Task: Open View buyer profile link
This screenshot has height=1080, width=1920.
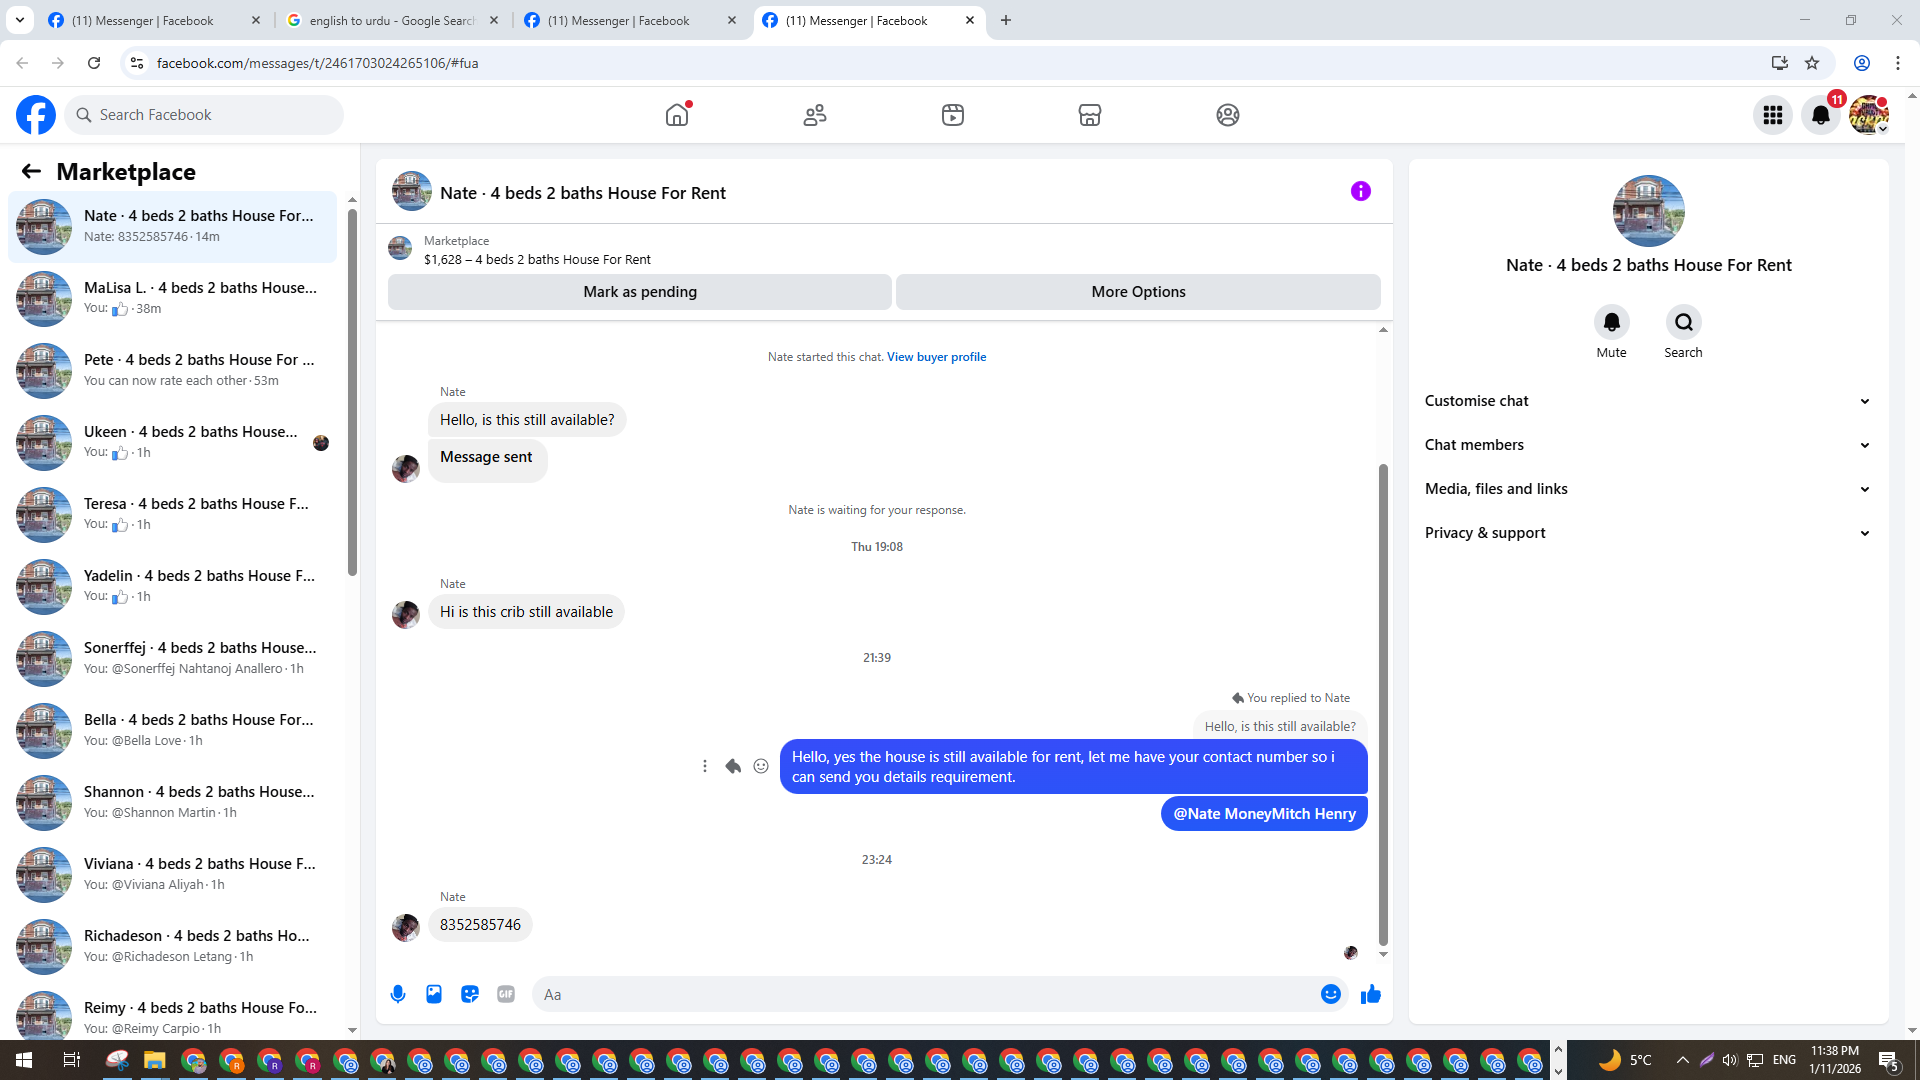Action: coord(936,357)
